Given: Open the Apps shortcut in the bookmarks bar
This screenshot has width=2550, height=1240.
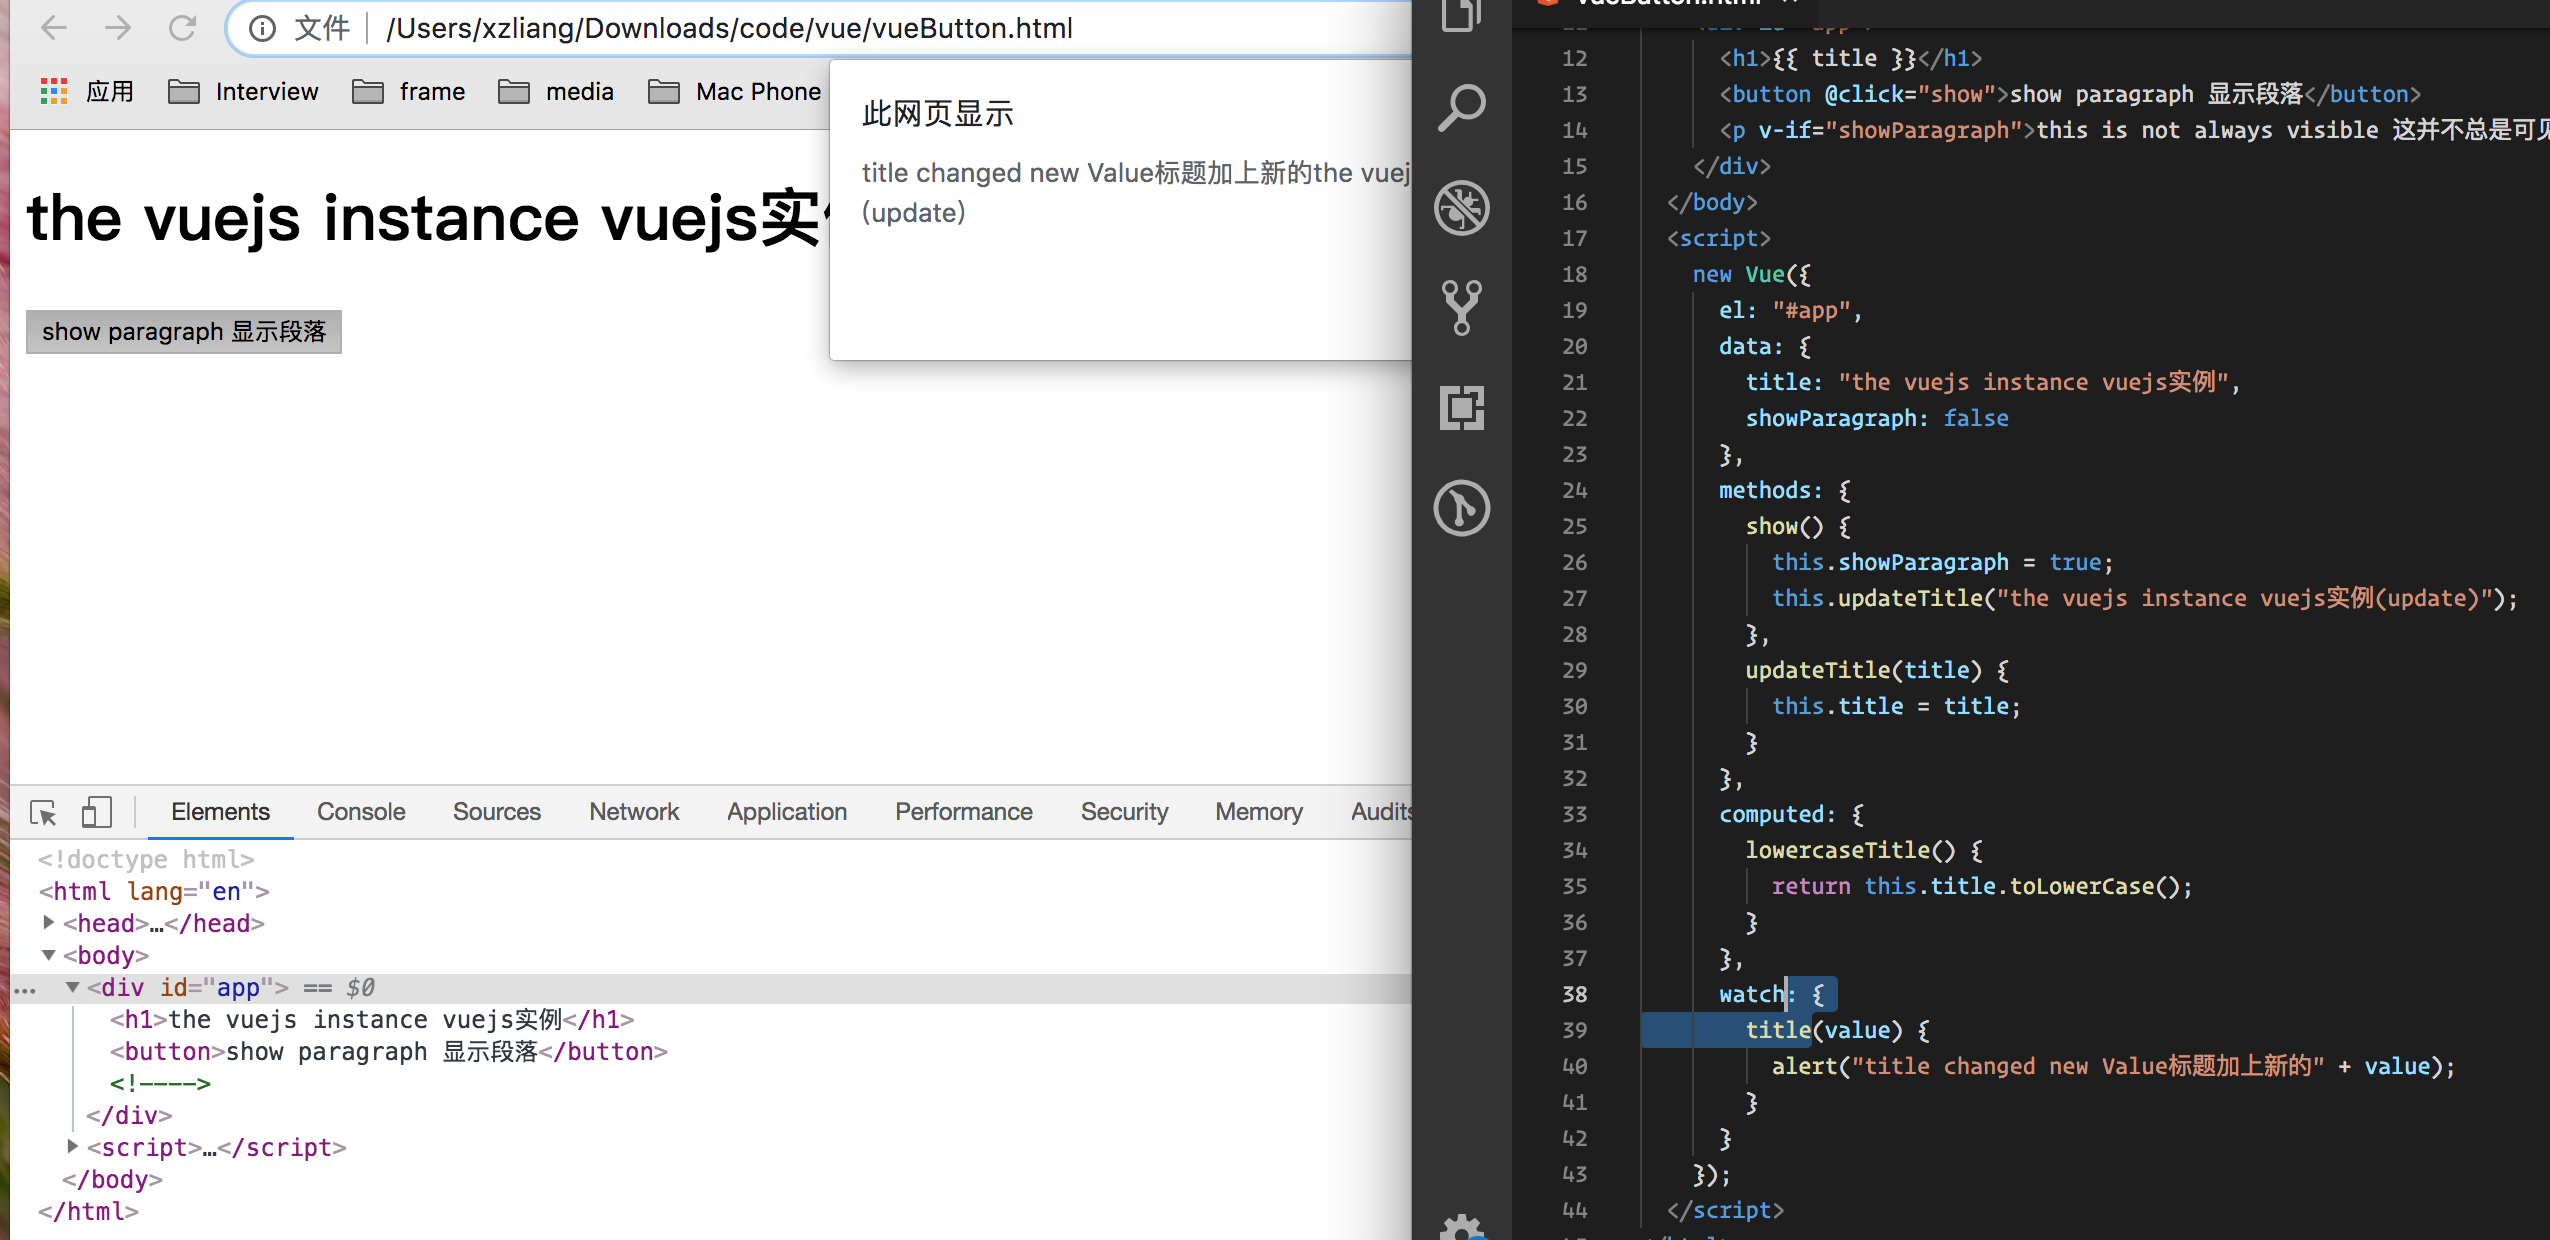Looking at the screenshot, I should pos(86,92).
